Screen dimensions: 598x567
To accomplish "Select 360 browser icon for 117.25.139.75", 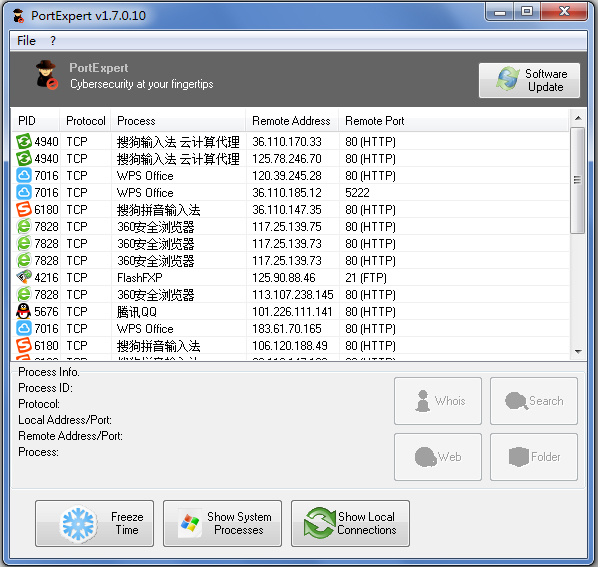I will coord(24,226).
